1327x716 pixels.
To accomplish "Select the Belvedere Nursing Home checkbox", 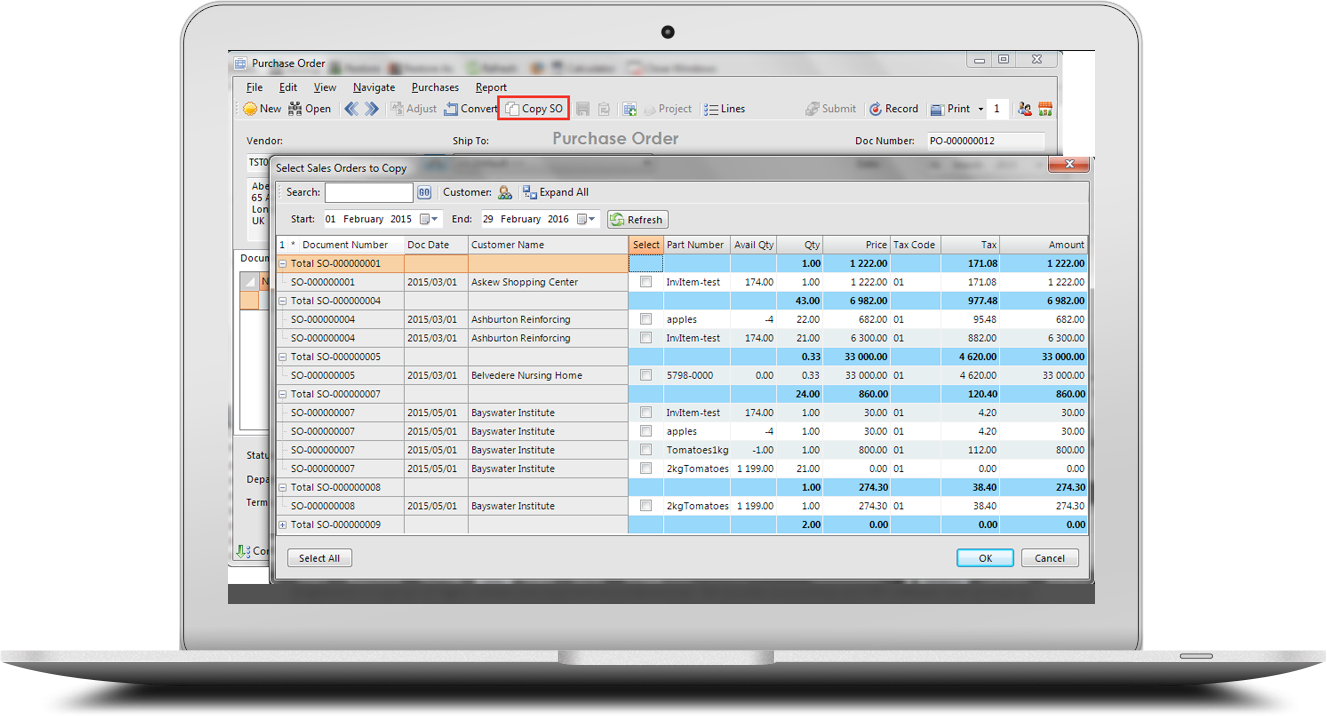I will [x=646, y=375].
